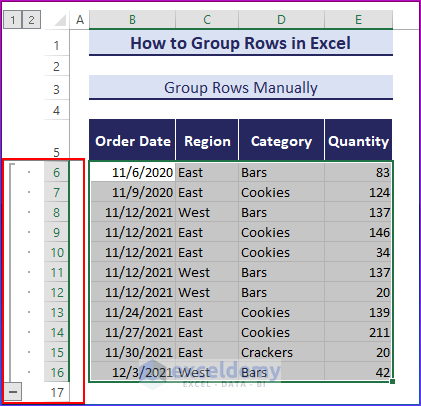
Task: Select row 12 header
Action: (56, 292)
